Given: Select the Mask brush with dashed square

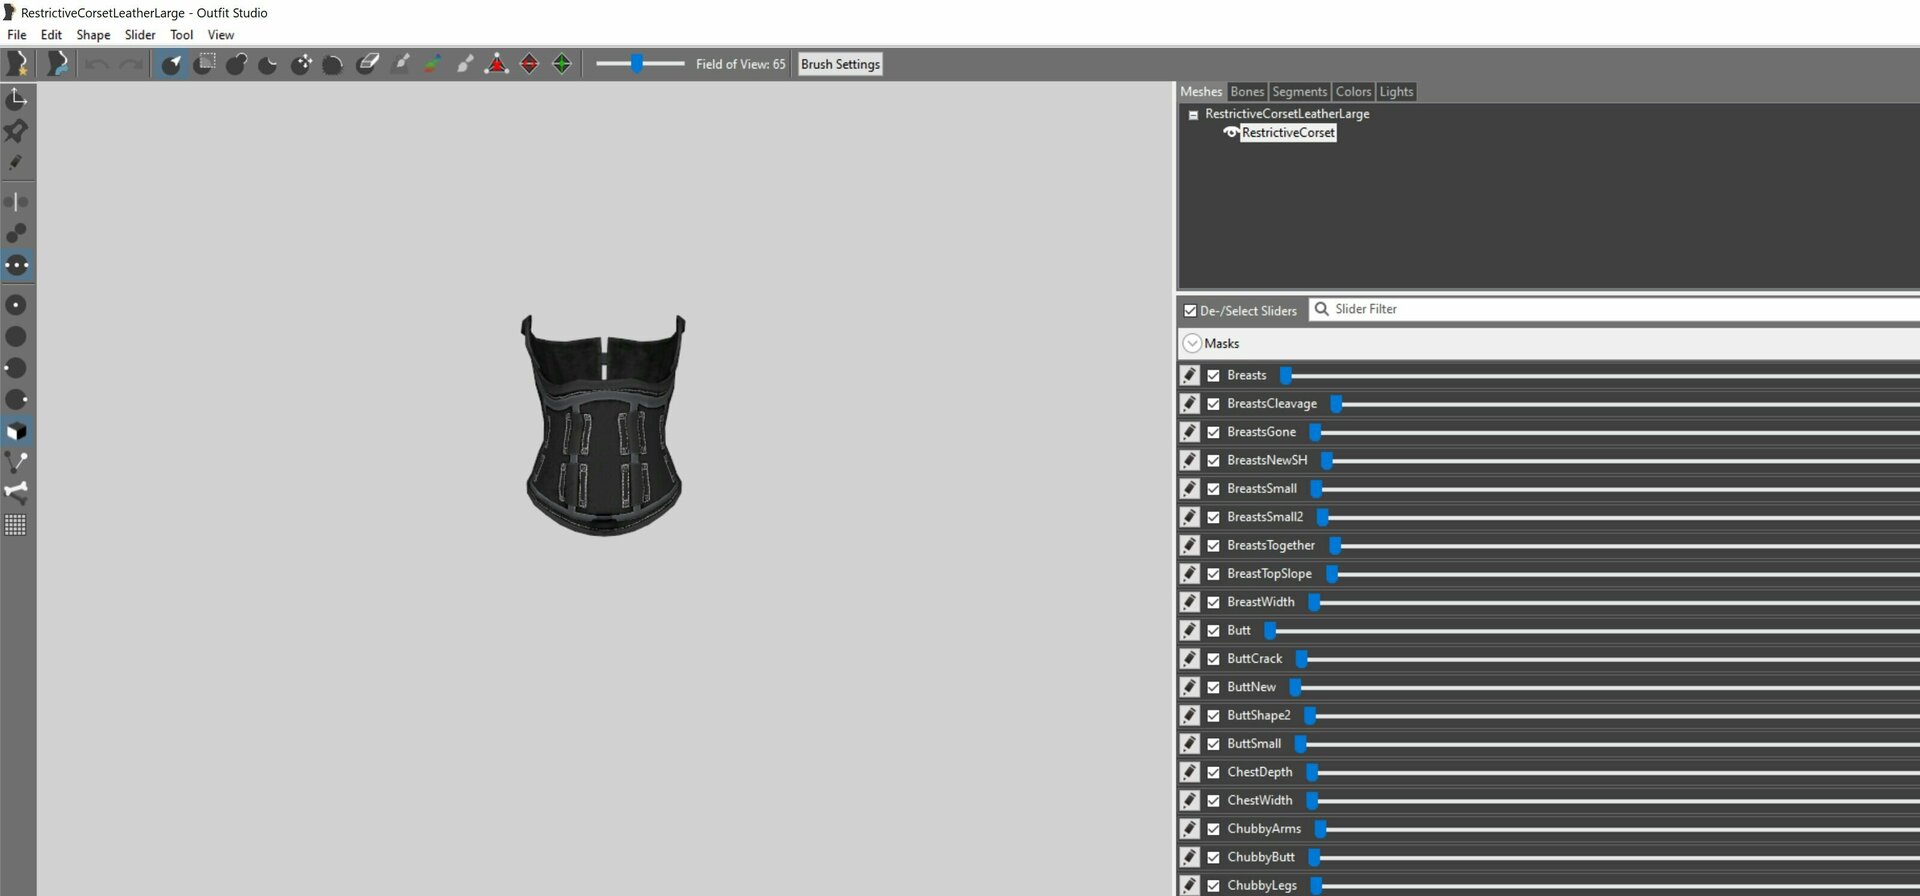Looking at the screenshot, I should (204, 64).
